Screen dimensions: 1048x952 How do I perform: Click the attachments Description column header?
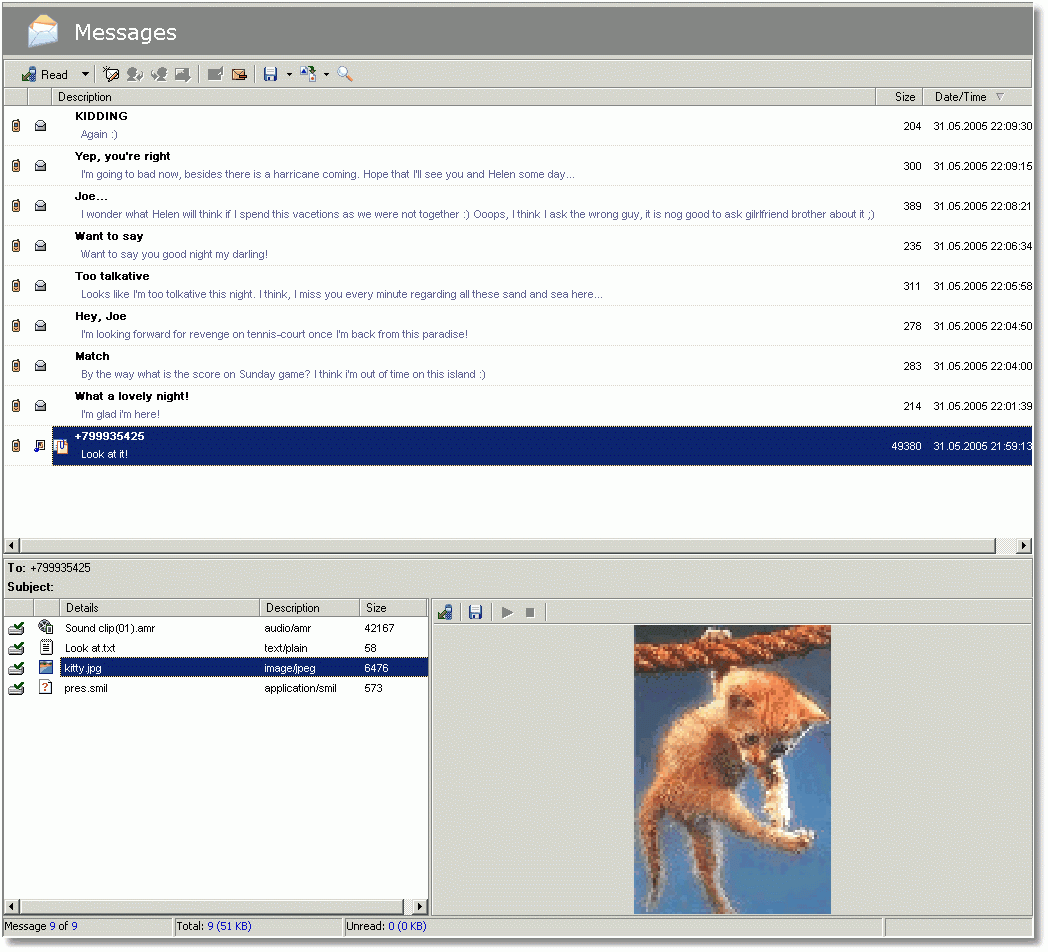pos(309,608)
